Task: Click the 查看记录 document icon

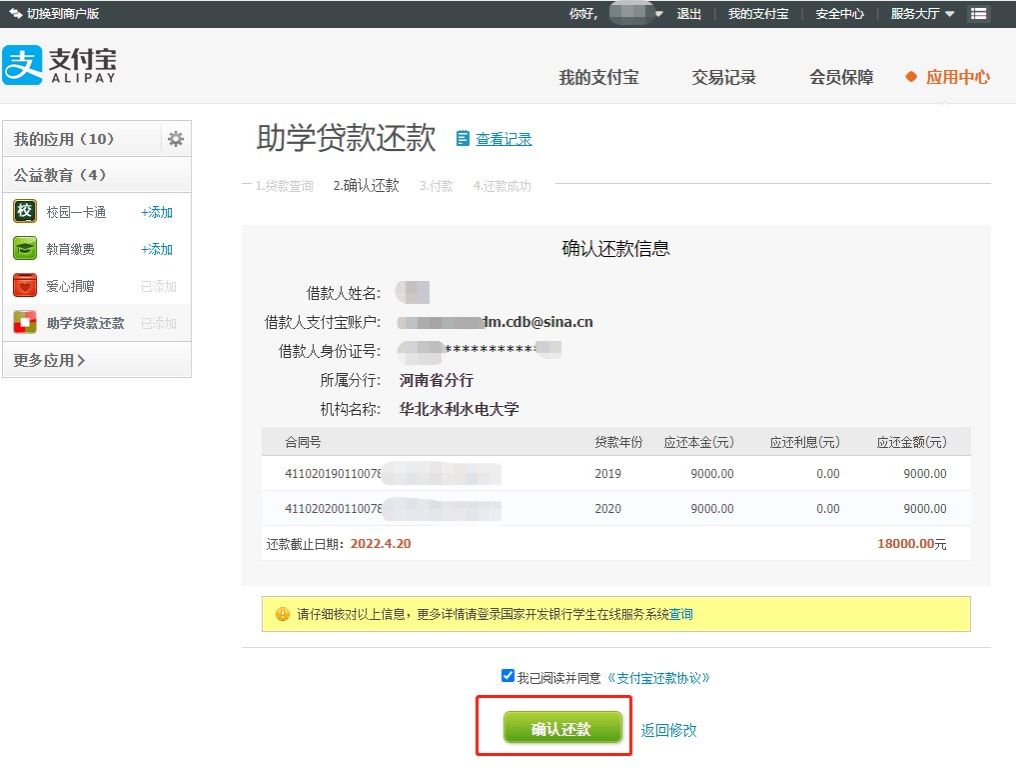Action: pos(463,138)
